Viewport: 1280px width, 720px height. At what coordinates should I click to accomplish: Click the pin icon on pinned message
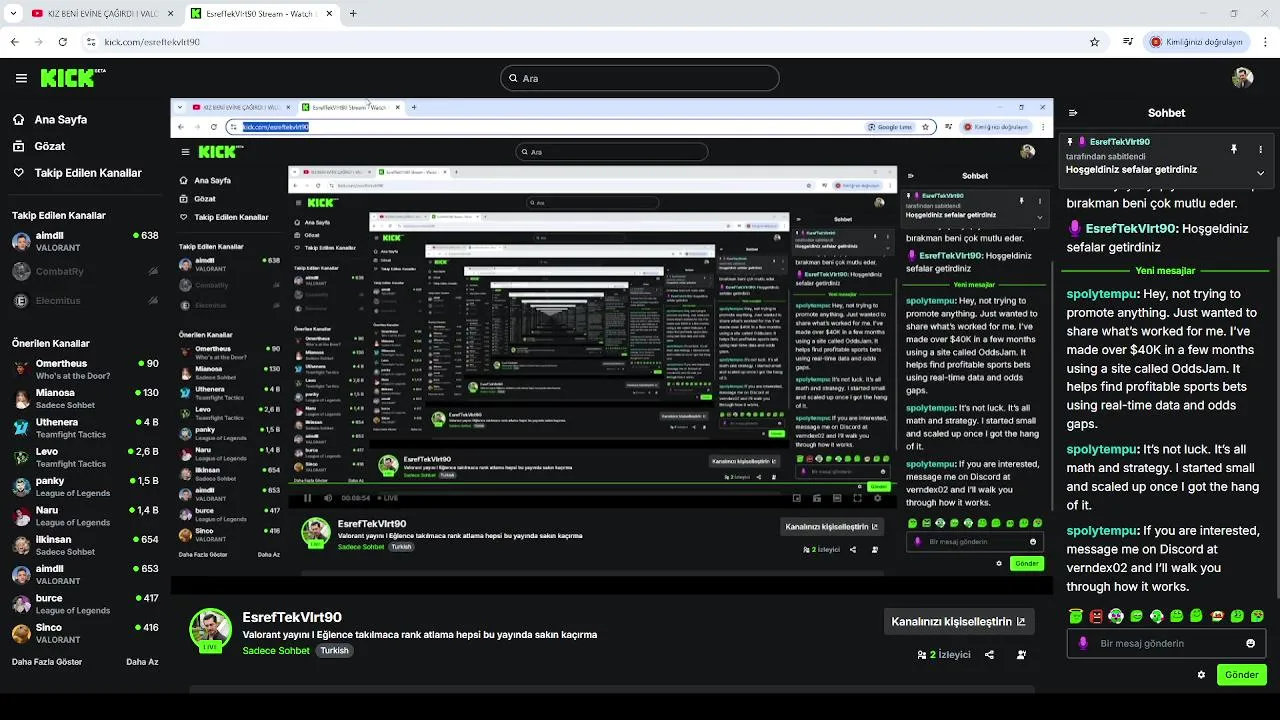1234,149
